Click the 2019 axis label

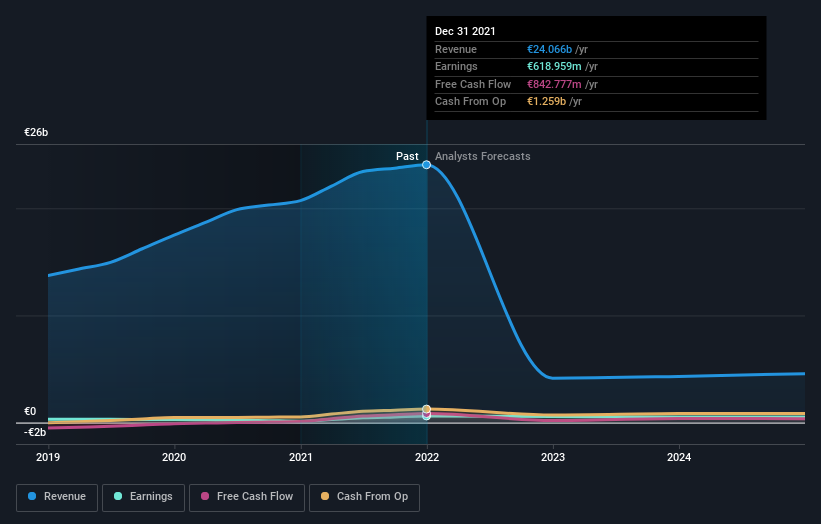[x=48, y=458]
